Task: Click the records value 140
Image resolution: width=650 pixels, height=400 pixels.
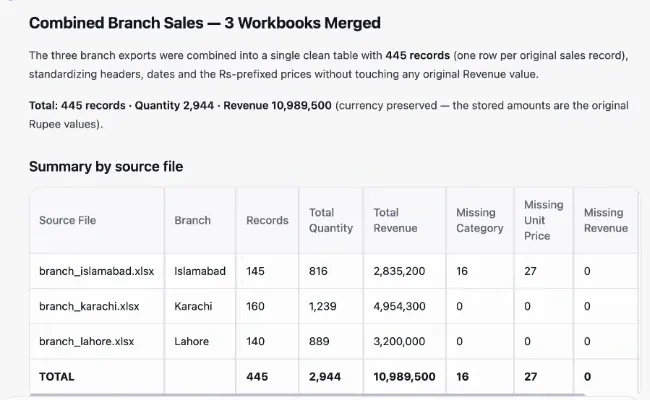Action: (x=255, y=342)
